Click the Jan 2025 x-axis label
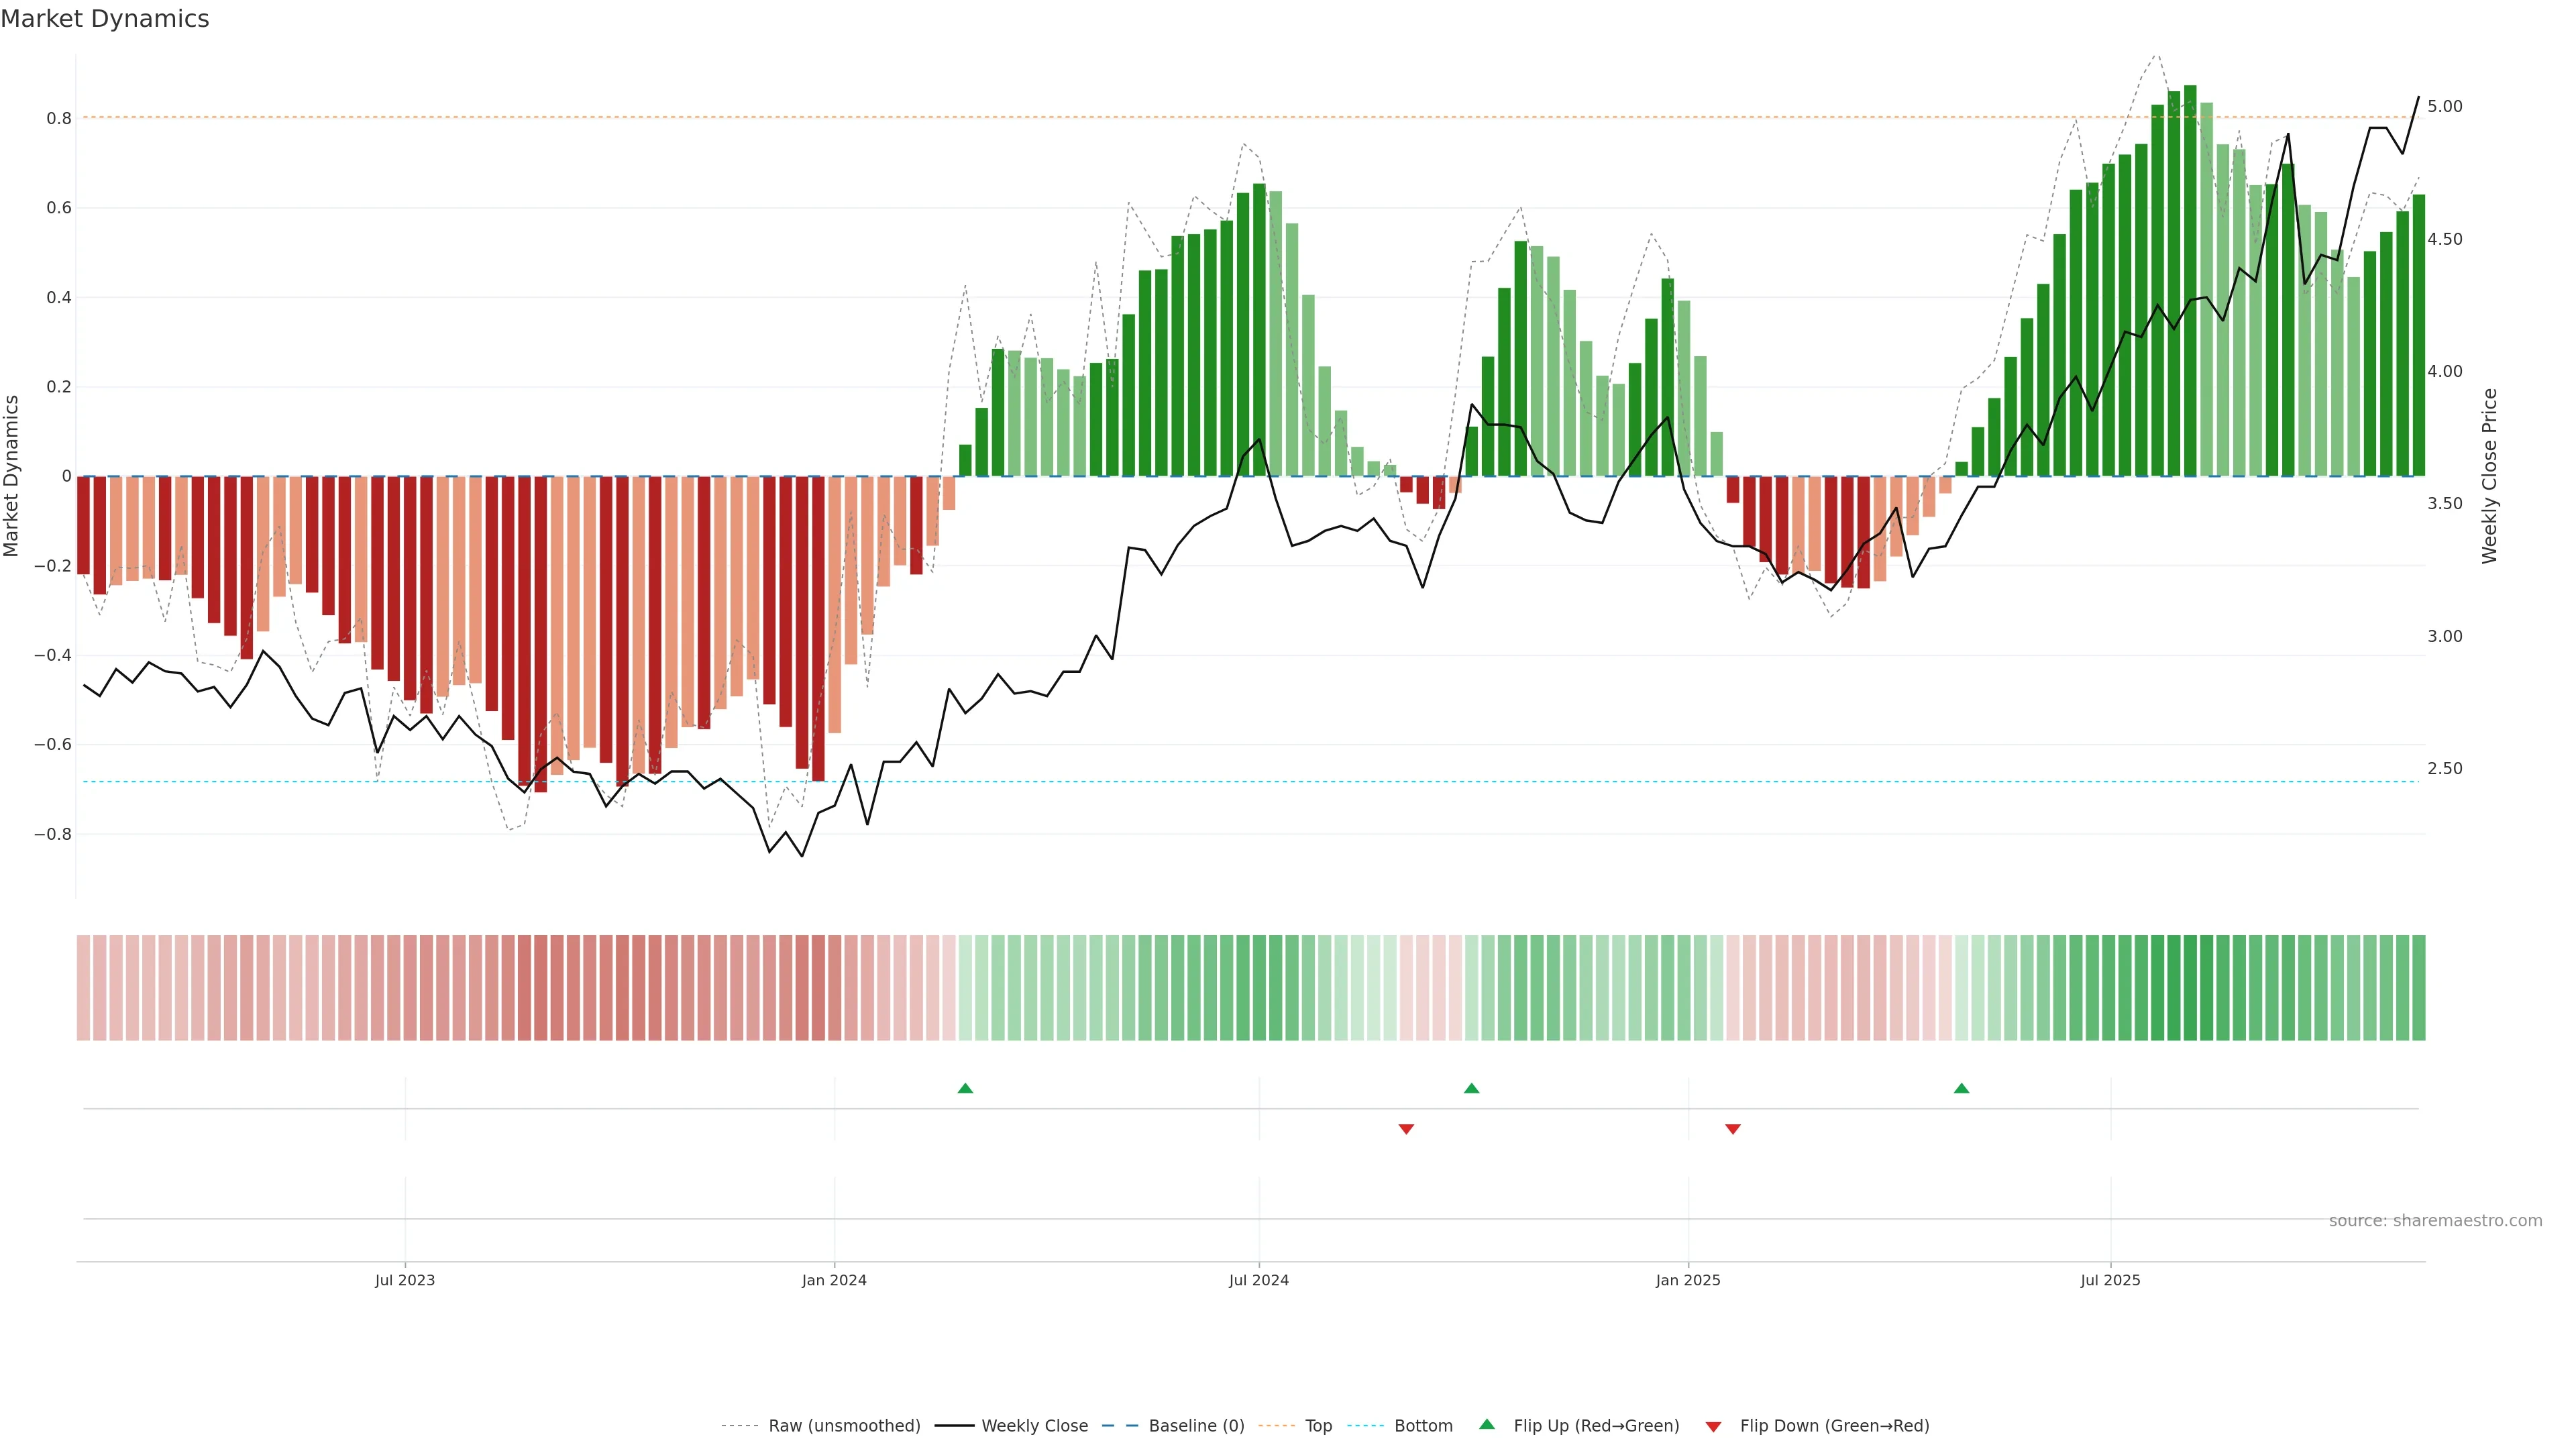 point(1688,1280)
